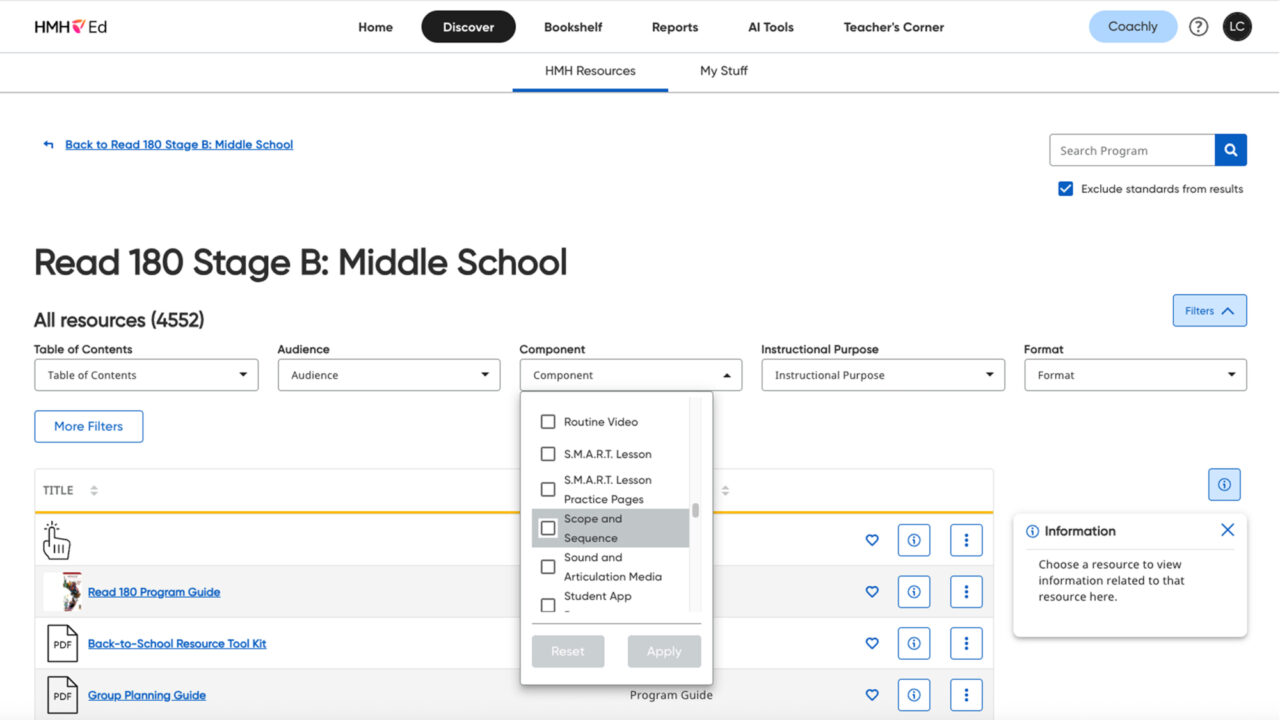Click the PDF icon for Group Planning Guide
The height and width of the screenshot is (720, 1280).
62,695
